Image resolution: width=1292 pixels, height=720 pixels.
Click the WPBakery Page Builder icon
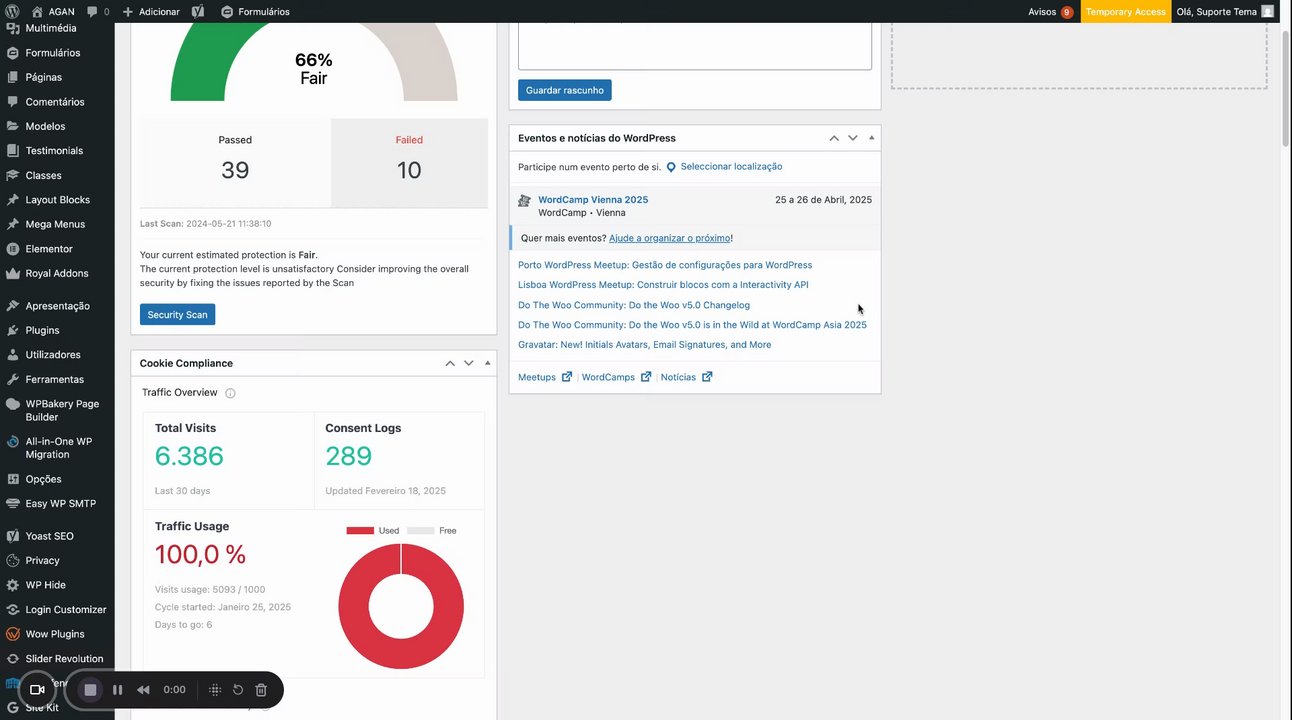point(12,404)
